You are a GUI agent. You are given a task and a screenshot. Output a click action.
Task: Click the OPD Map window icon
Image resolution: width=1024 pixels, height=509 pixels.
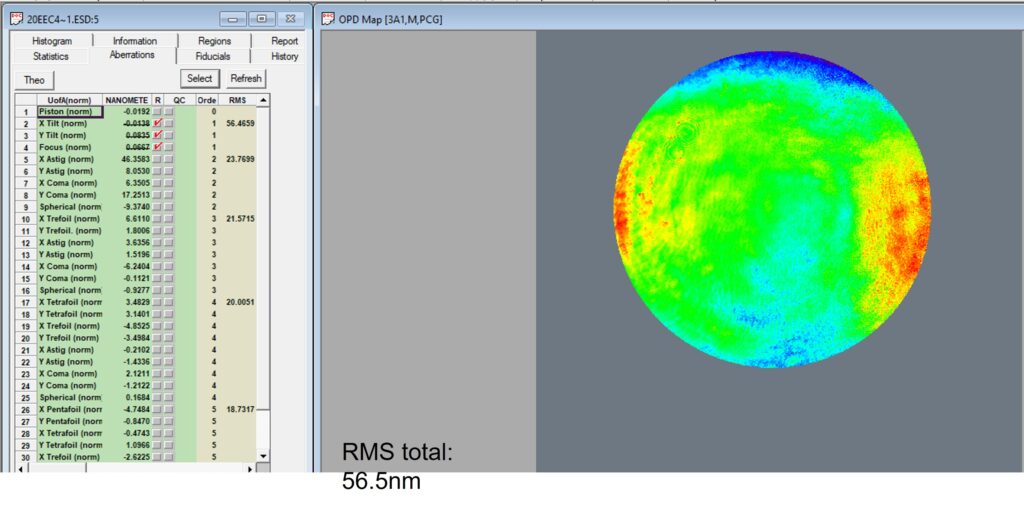329,19
